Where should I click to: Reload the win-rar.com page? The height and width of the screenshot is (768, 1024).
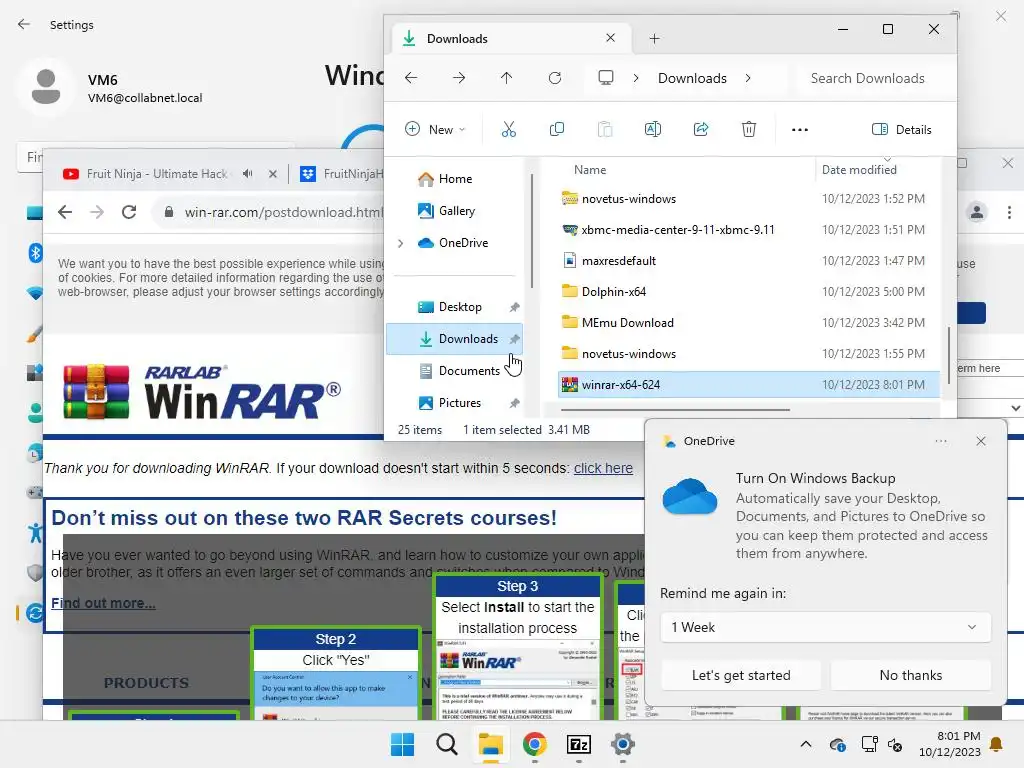[129, 212]
